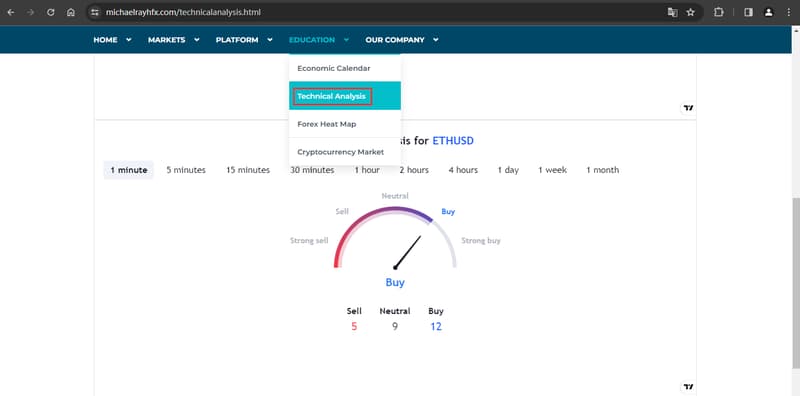The image size is (800, 396).
Task: Switch to 30 minutes interval
Action: pos(312,170)
